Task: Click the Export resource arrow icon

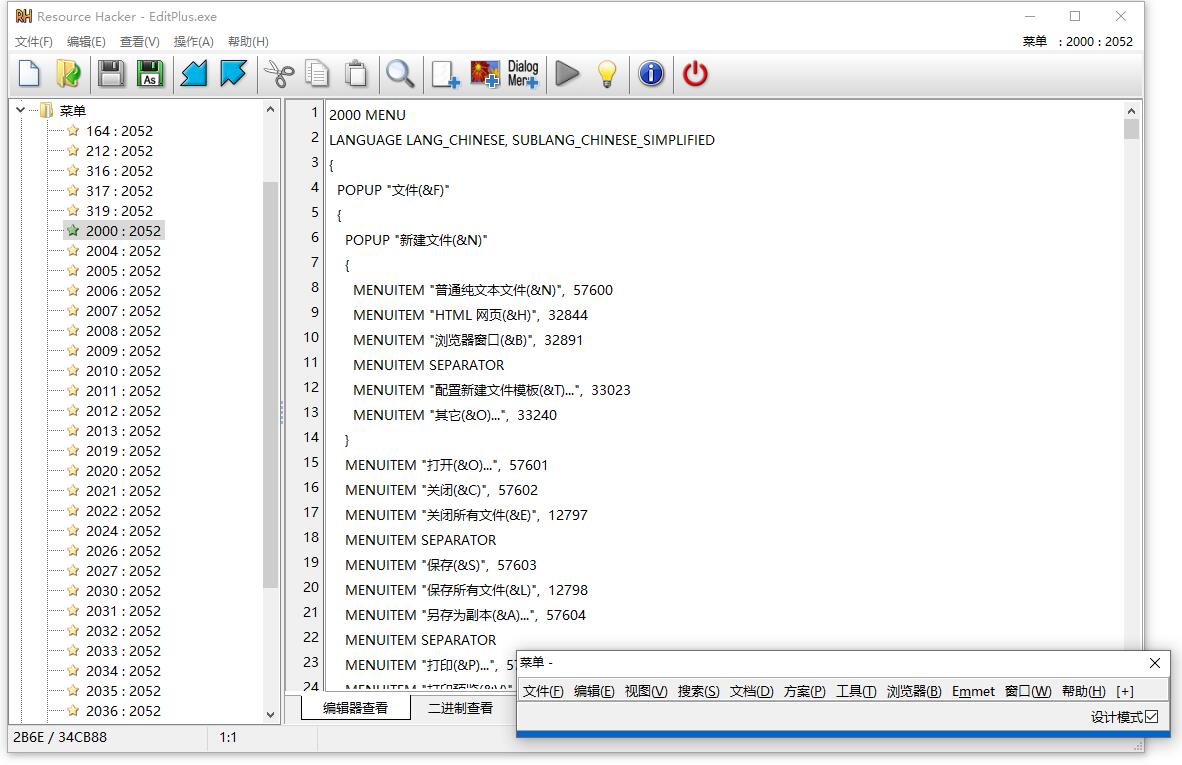Action: [x=233, y=74]
